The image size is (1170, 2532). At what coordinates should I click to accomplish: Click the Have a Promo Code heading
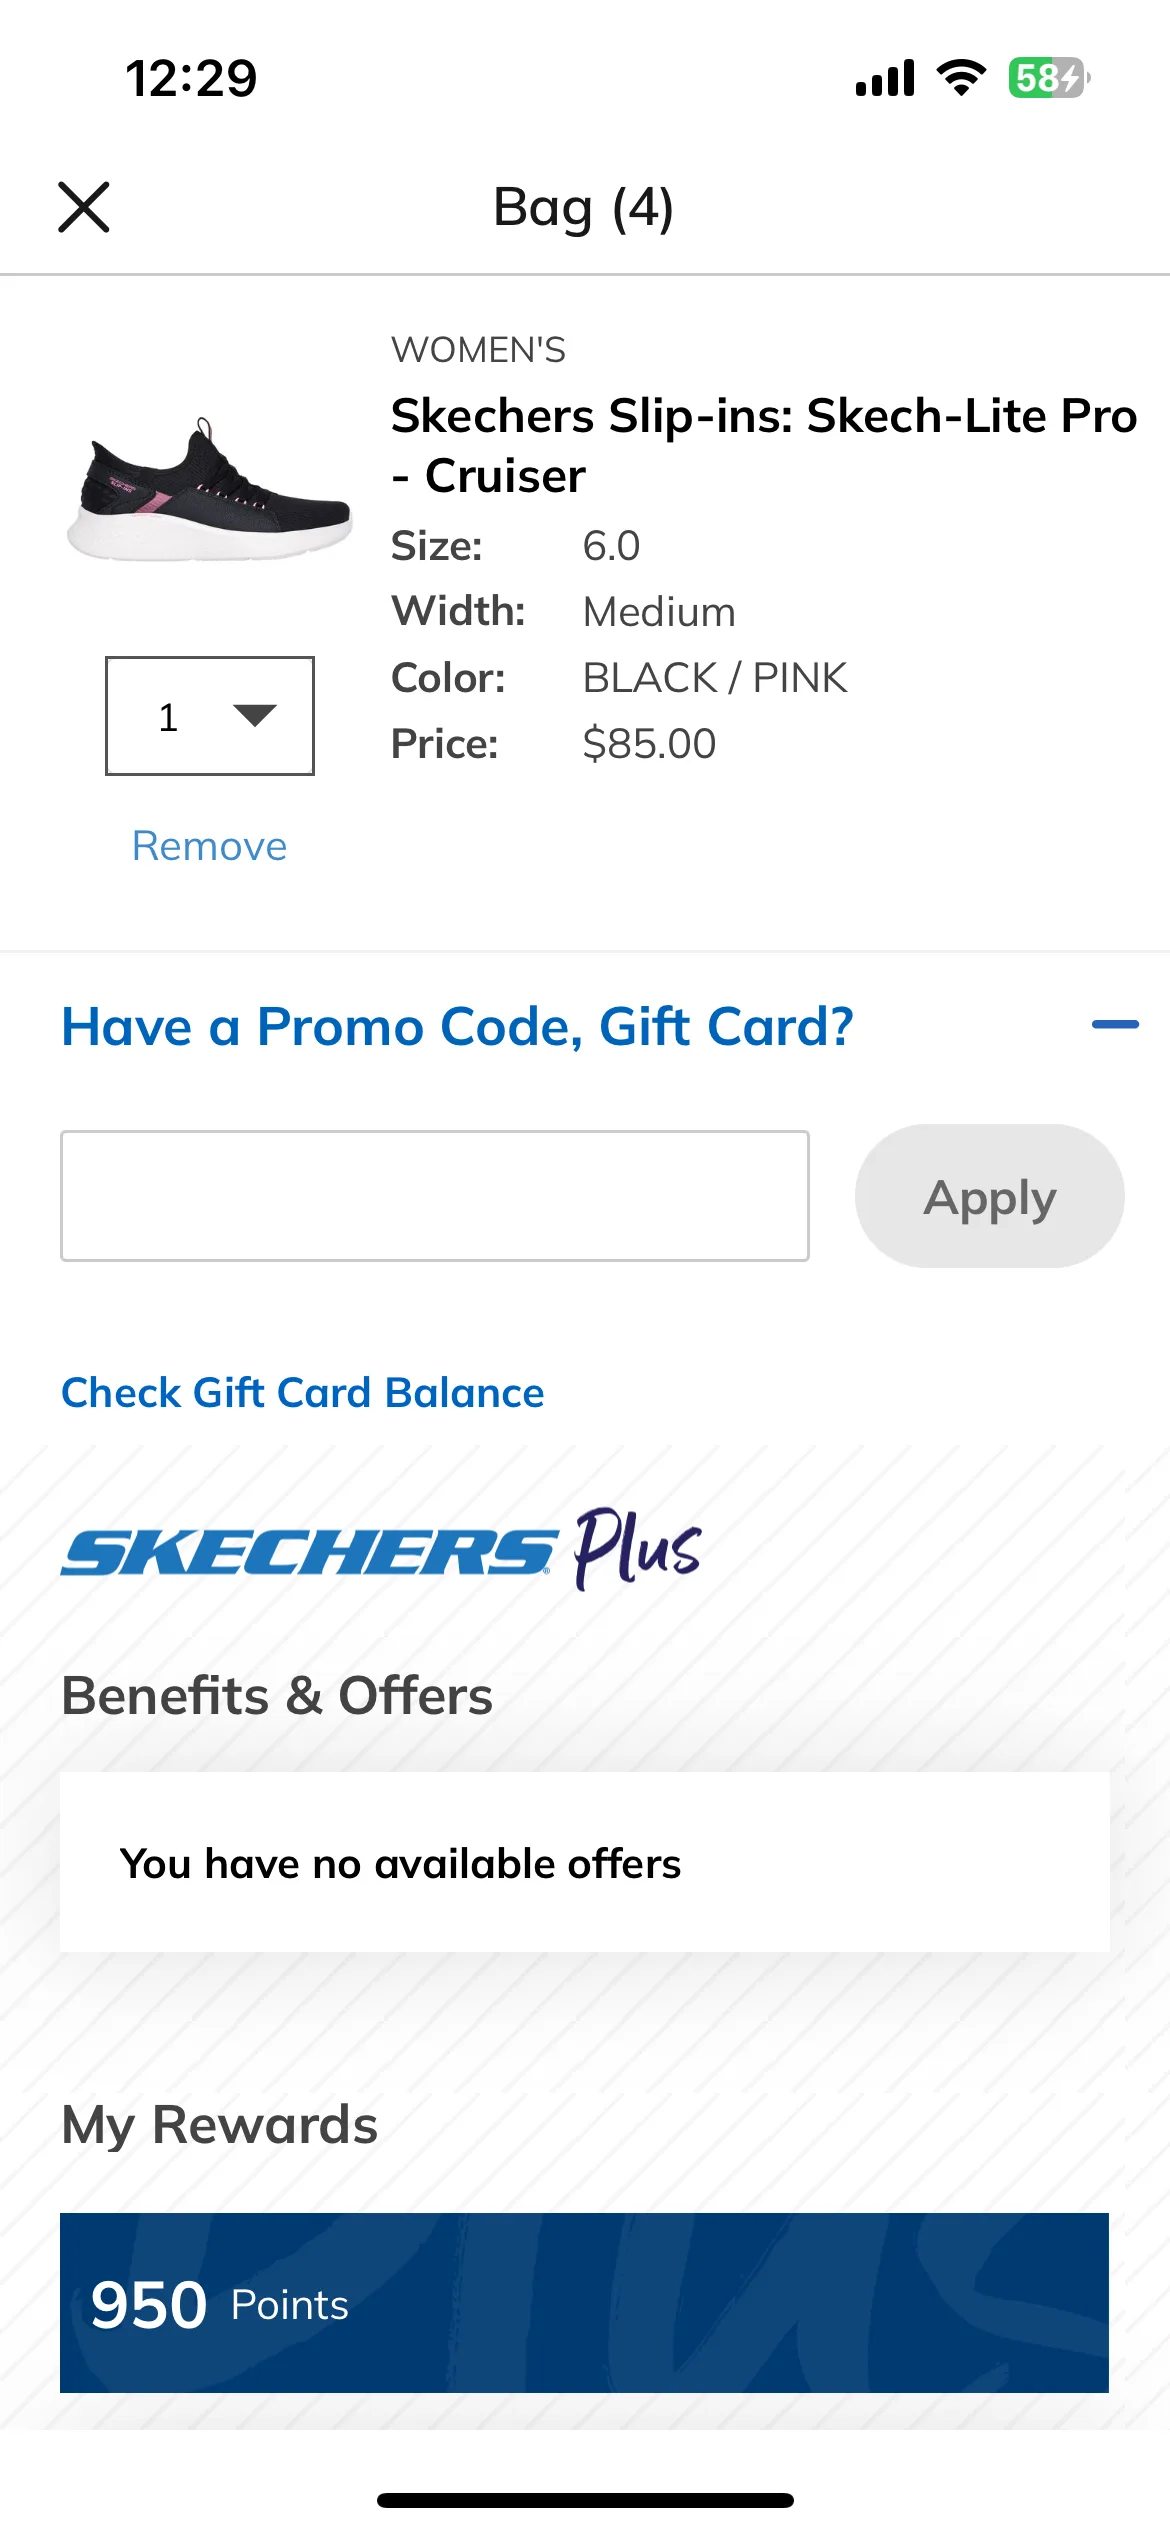458,1027
